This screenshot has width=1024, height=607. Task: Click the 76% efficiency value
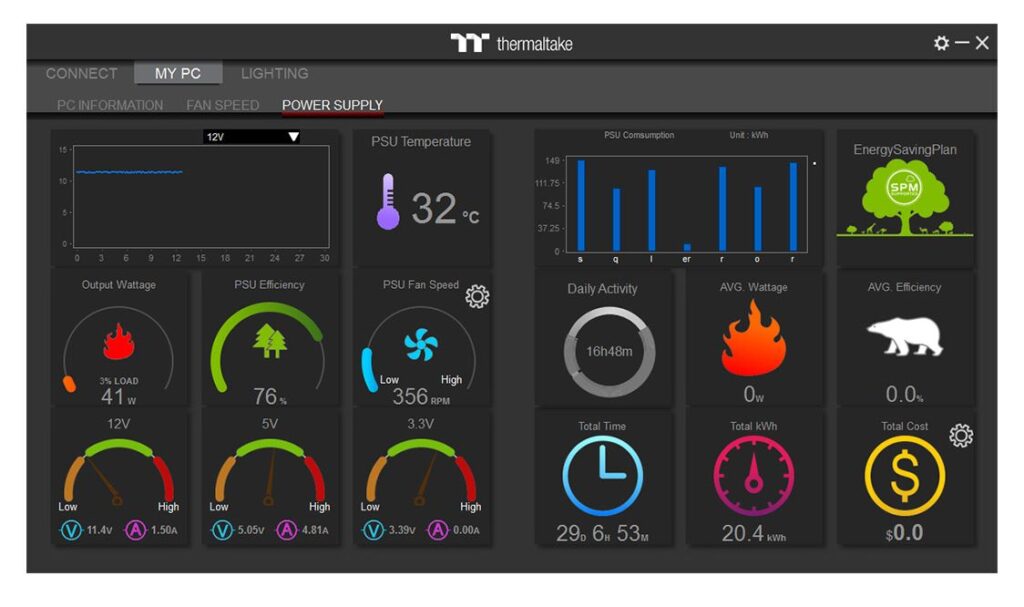(x=270, y=396)
